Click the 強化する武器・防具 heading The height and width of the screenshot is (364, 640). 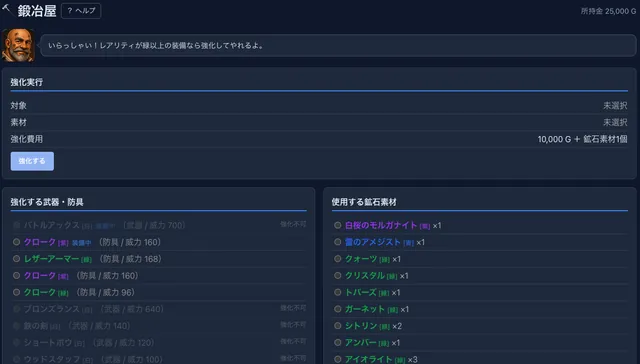(47, 202)
